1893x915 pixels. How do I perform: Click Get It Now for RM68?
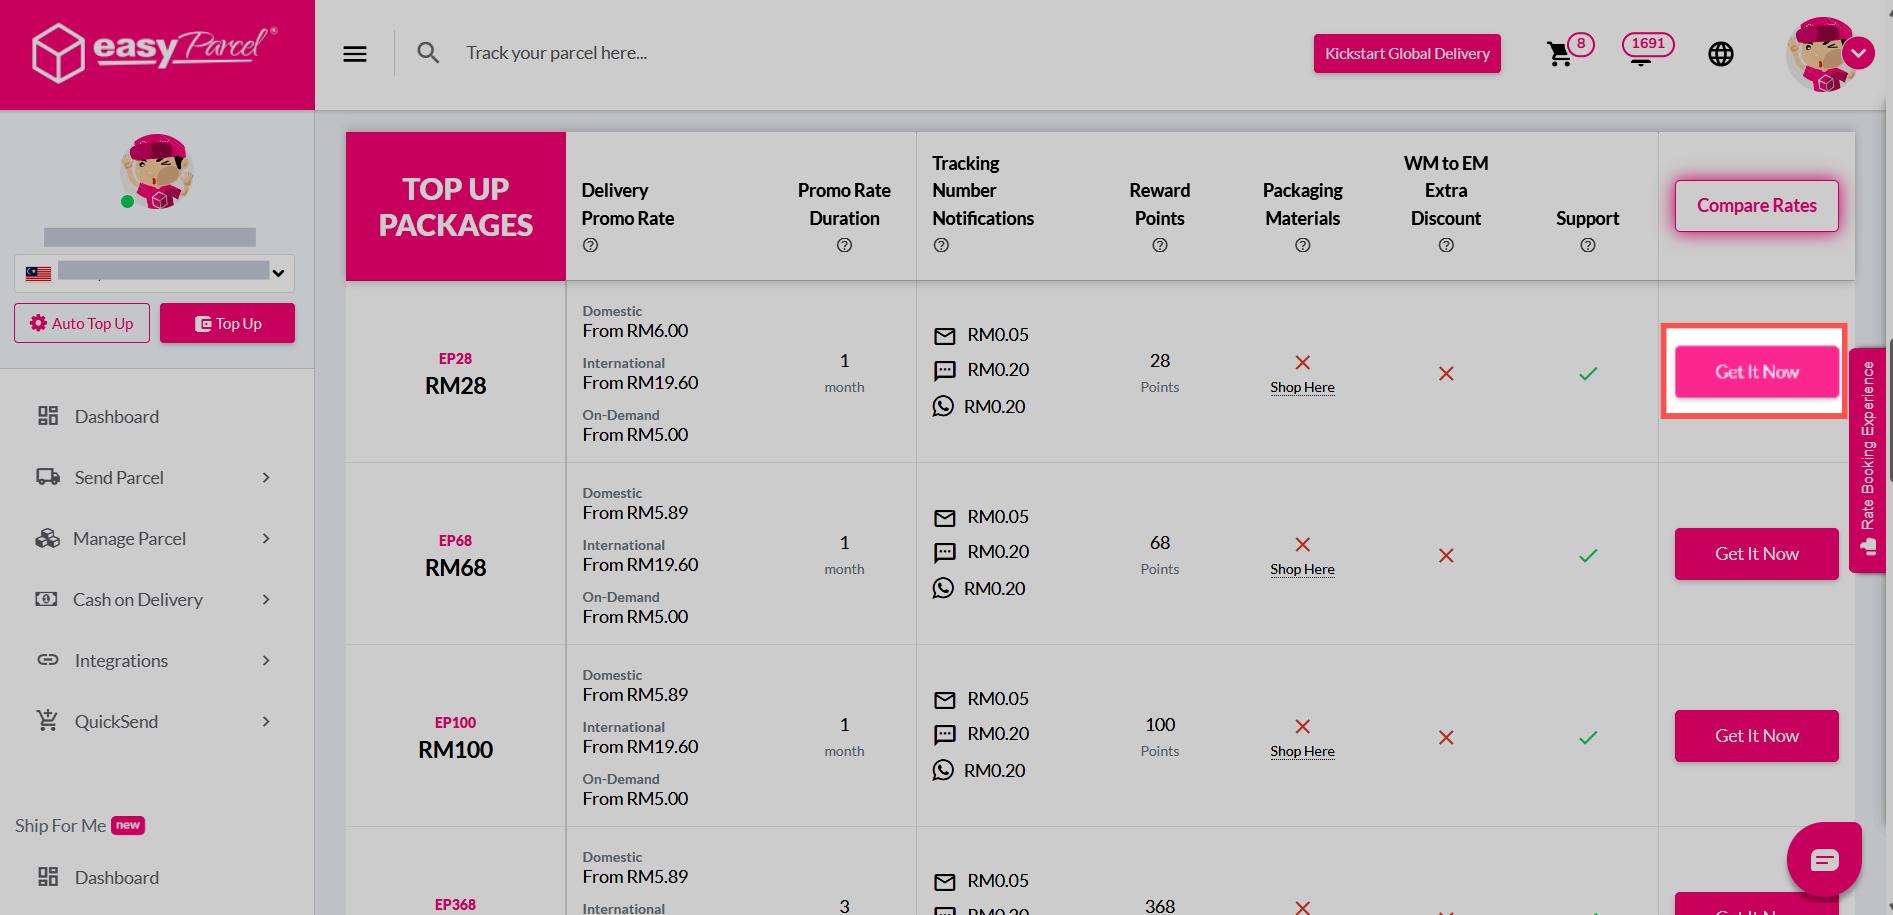tap(1757, 554)
